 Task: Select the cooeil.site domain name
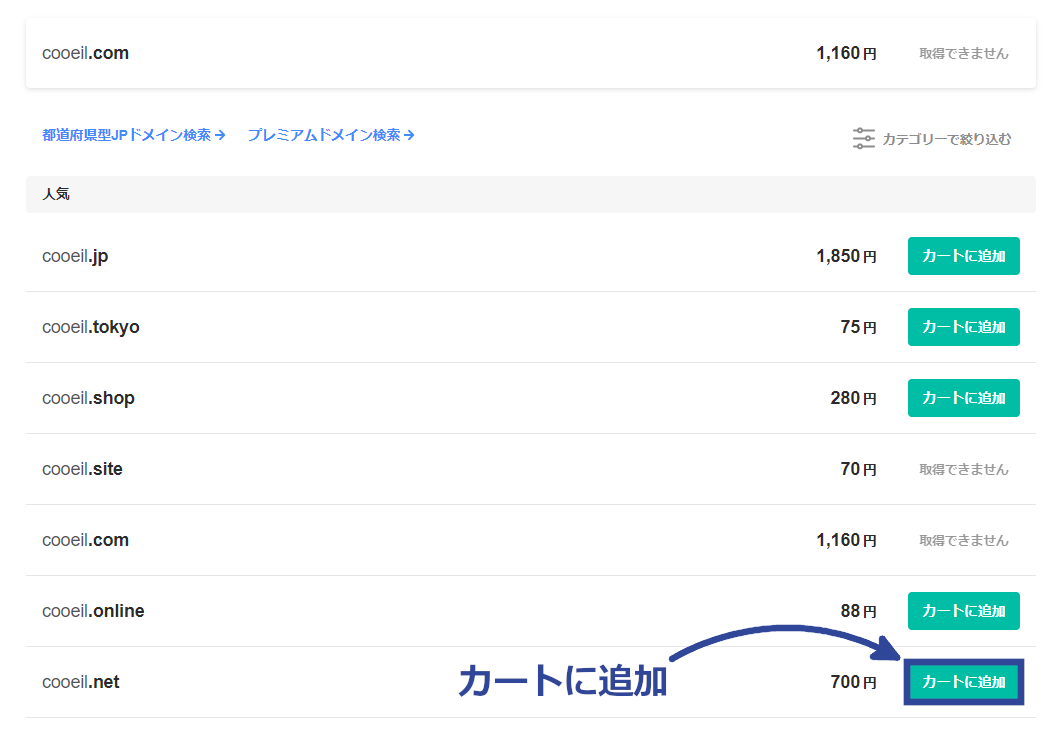pyautogui.click(x=82, y=469)
